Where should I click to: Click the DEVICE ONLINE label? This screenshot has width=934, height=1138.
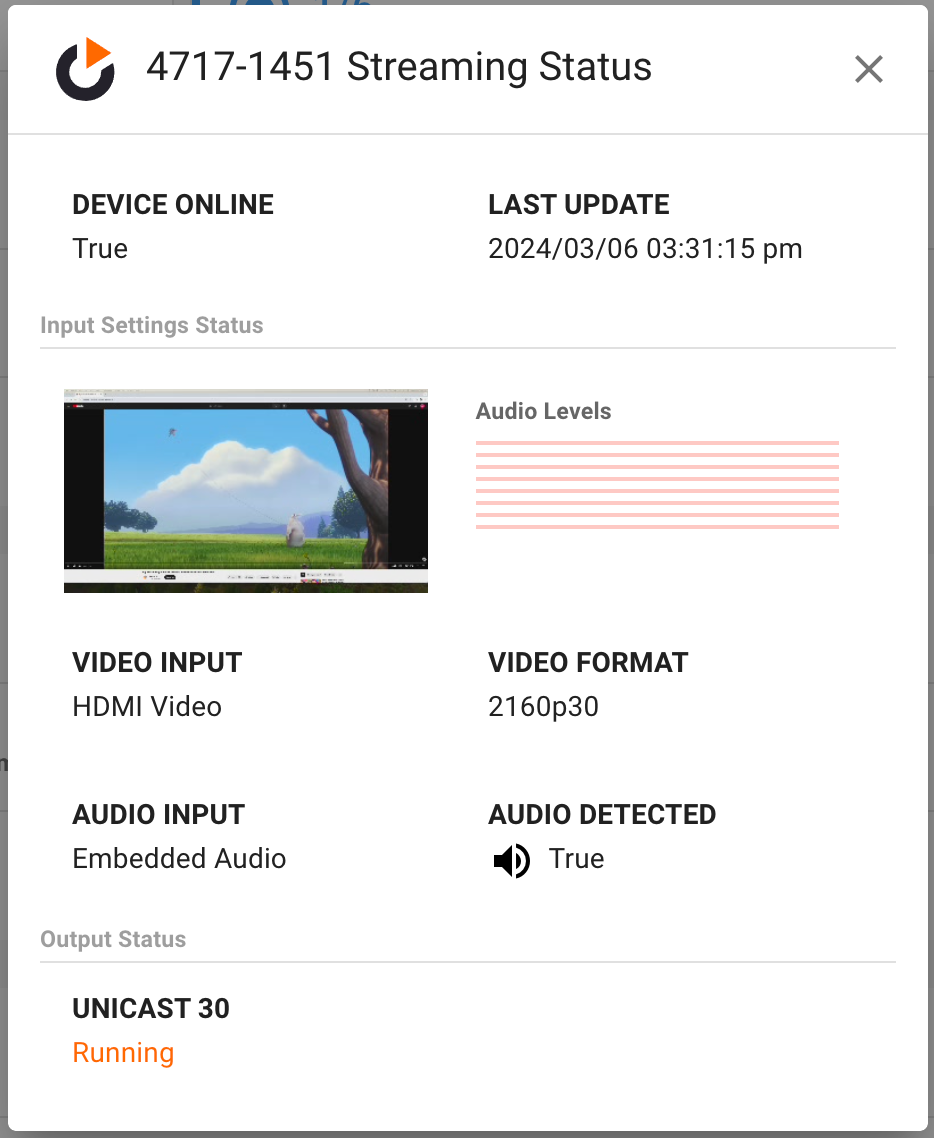[173, 205]
